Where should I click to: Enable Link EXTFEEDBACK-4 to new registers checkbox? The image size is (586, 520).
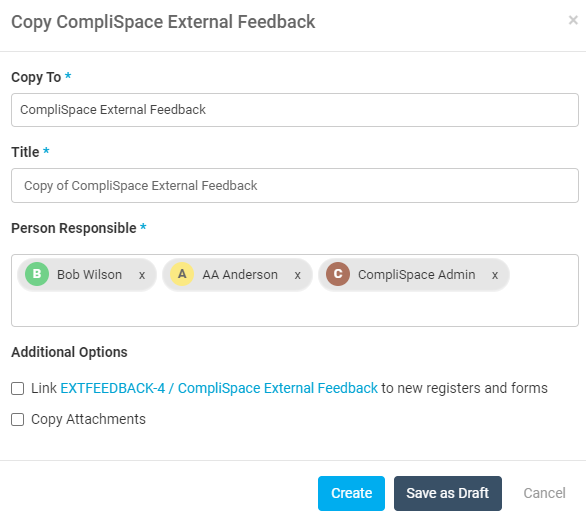pyautogui.click(x=18, y=388)
